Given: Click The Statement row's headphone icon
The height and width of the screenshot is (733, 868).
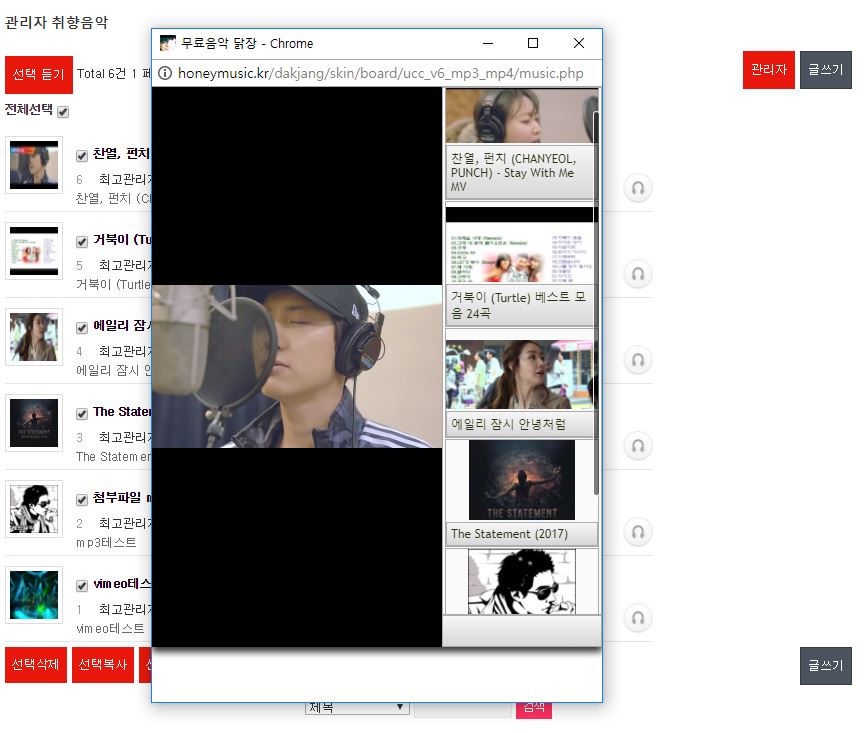Looking at the screenshot, I should pos(638,446).
